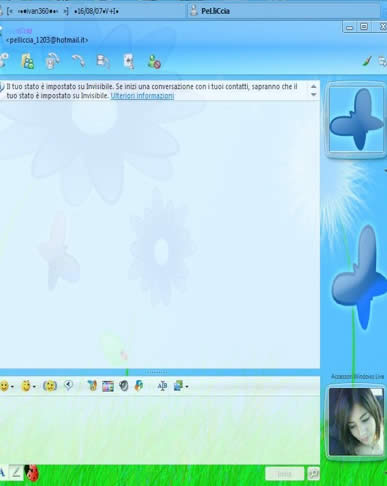This screenshot has width=387, height=486.
Task: Click the contact's butterfly display picture
Action: click(x=356, y=119)
